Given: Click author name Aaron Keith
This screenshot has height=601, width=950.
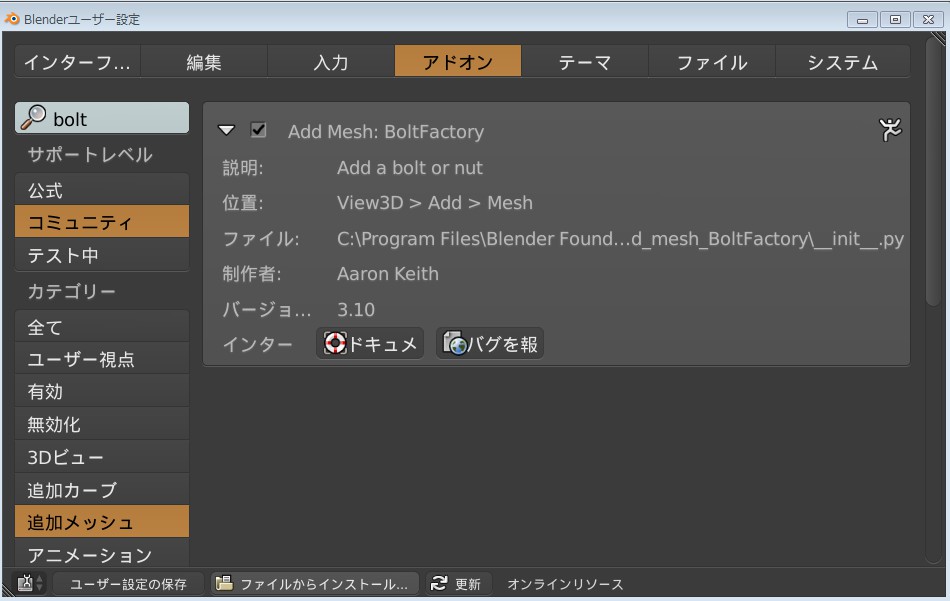Looking at the screenshot, I should pos(388,274).
